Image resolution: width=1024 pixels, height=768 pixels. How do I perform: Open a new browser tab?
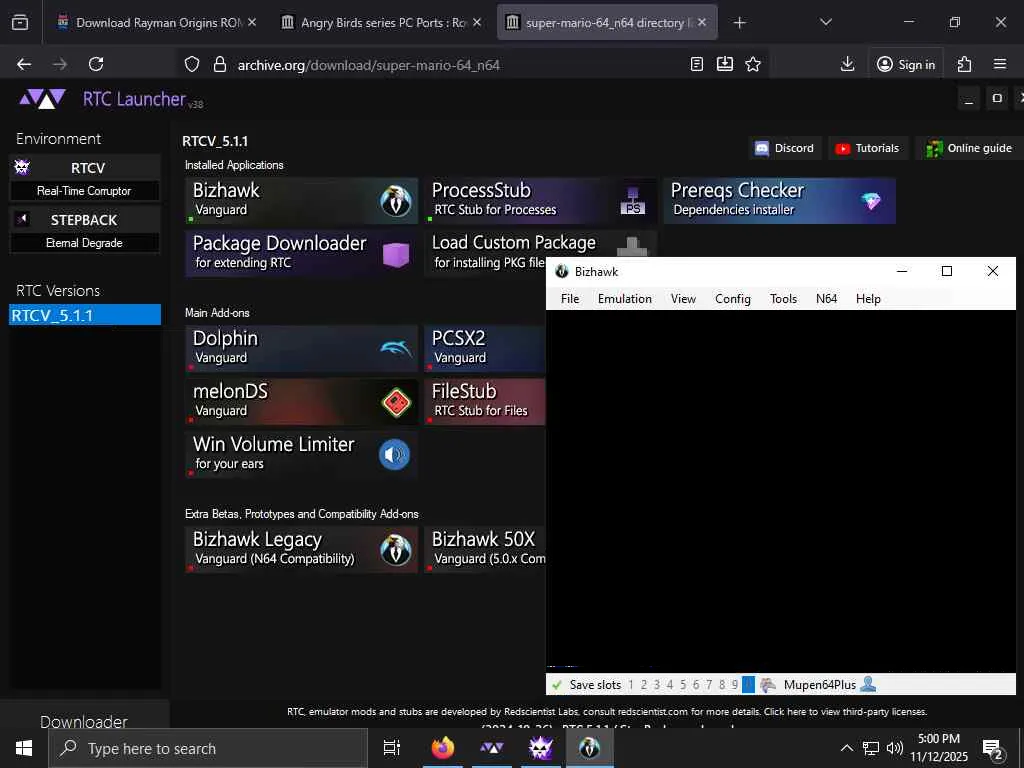click(x=739, y=23)
